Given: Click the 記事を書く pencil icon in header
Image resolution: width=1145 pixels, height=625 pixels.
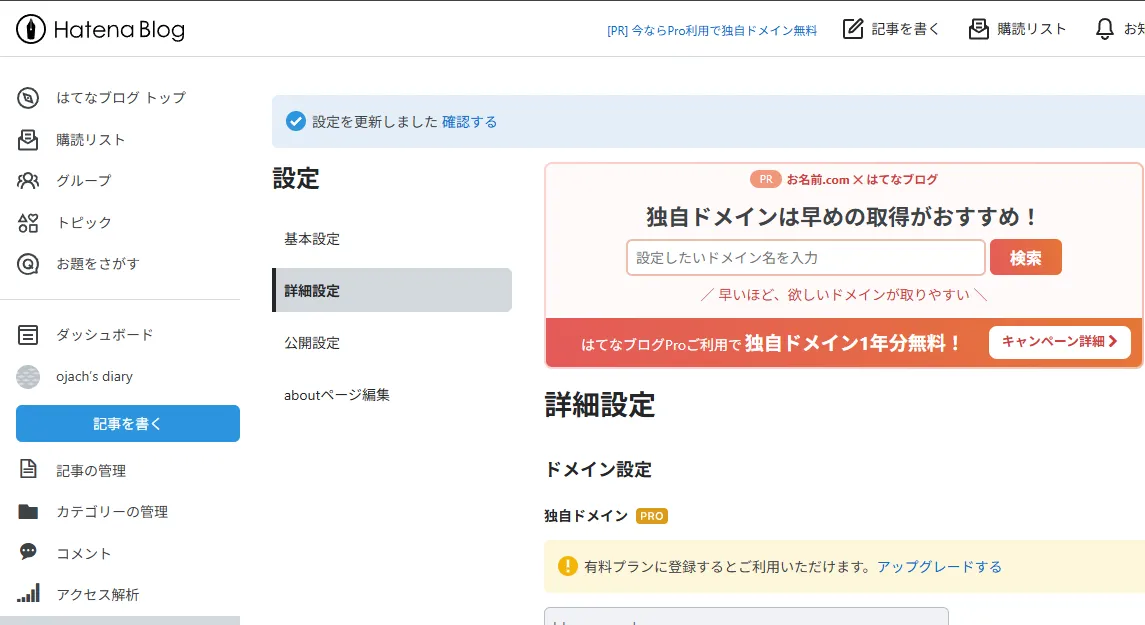Looking at the screenshot, I should click(853, 29).
